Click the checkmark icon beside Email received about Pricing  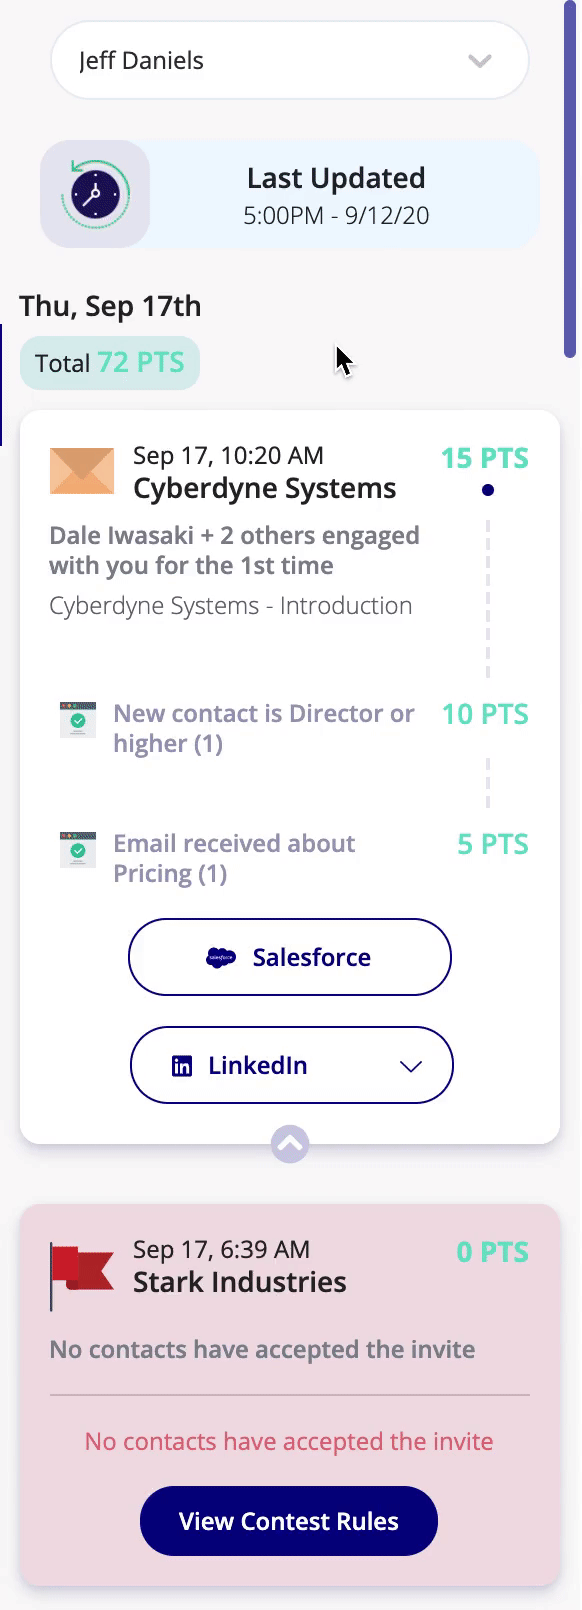click(78, 850)
